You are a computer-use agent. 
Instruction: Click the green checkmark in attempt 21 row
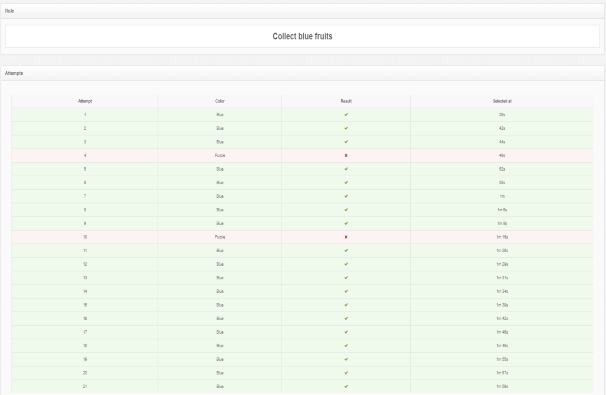pyautogui.click(x=346, y=386)
